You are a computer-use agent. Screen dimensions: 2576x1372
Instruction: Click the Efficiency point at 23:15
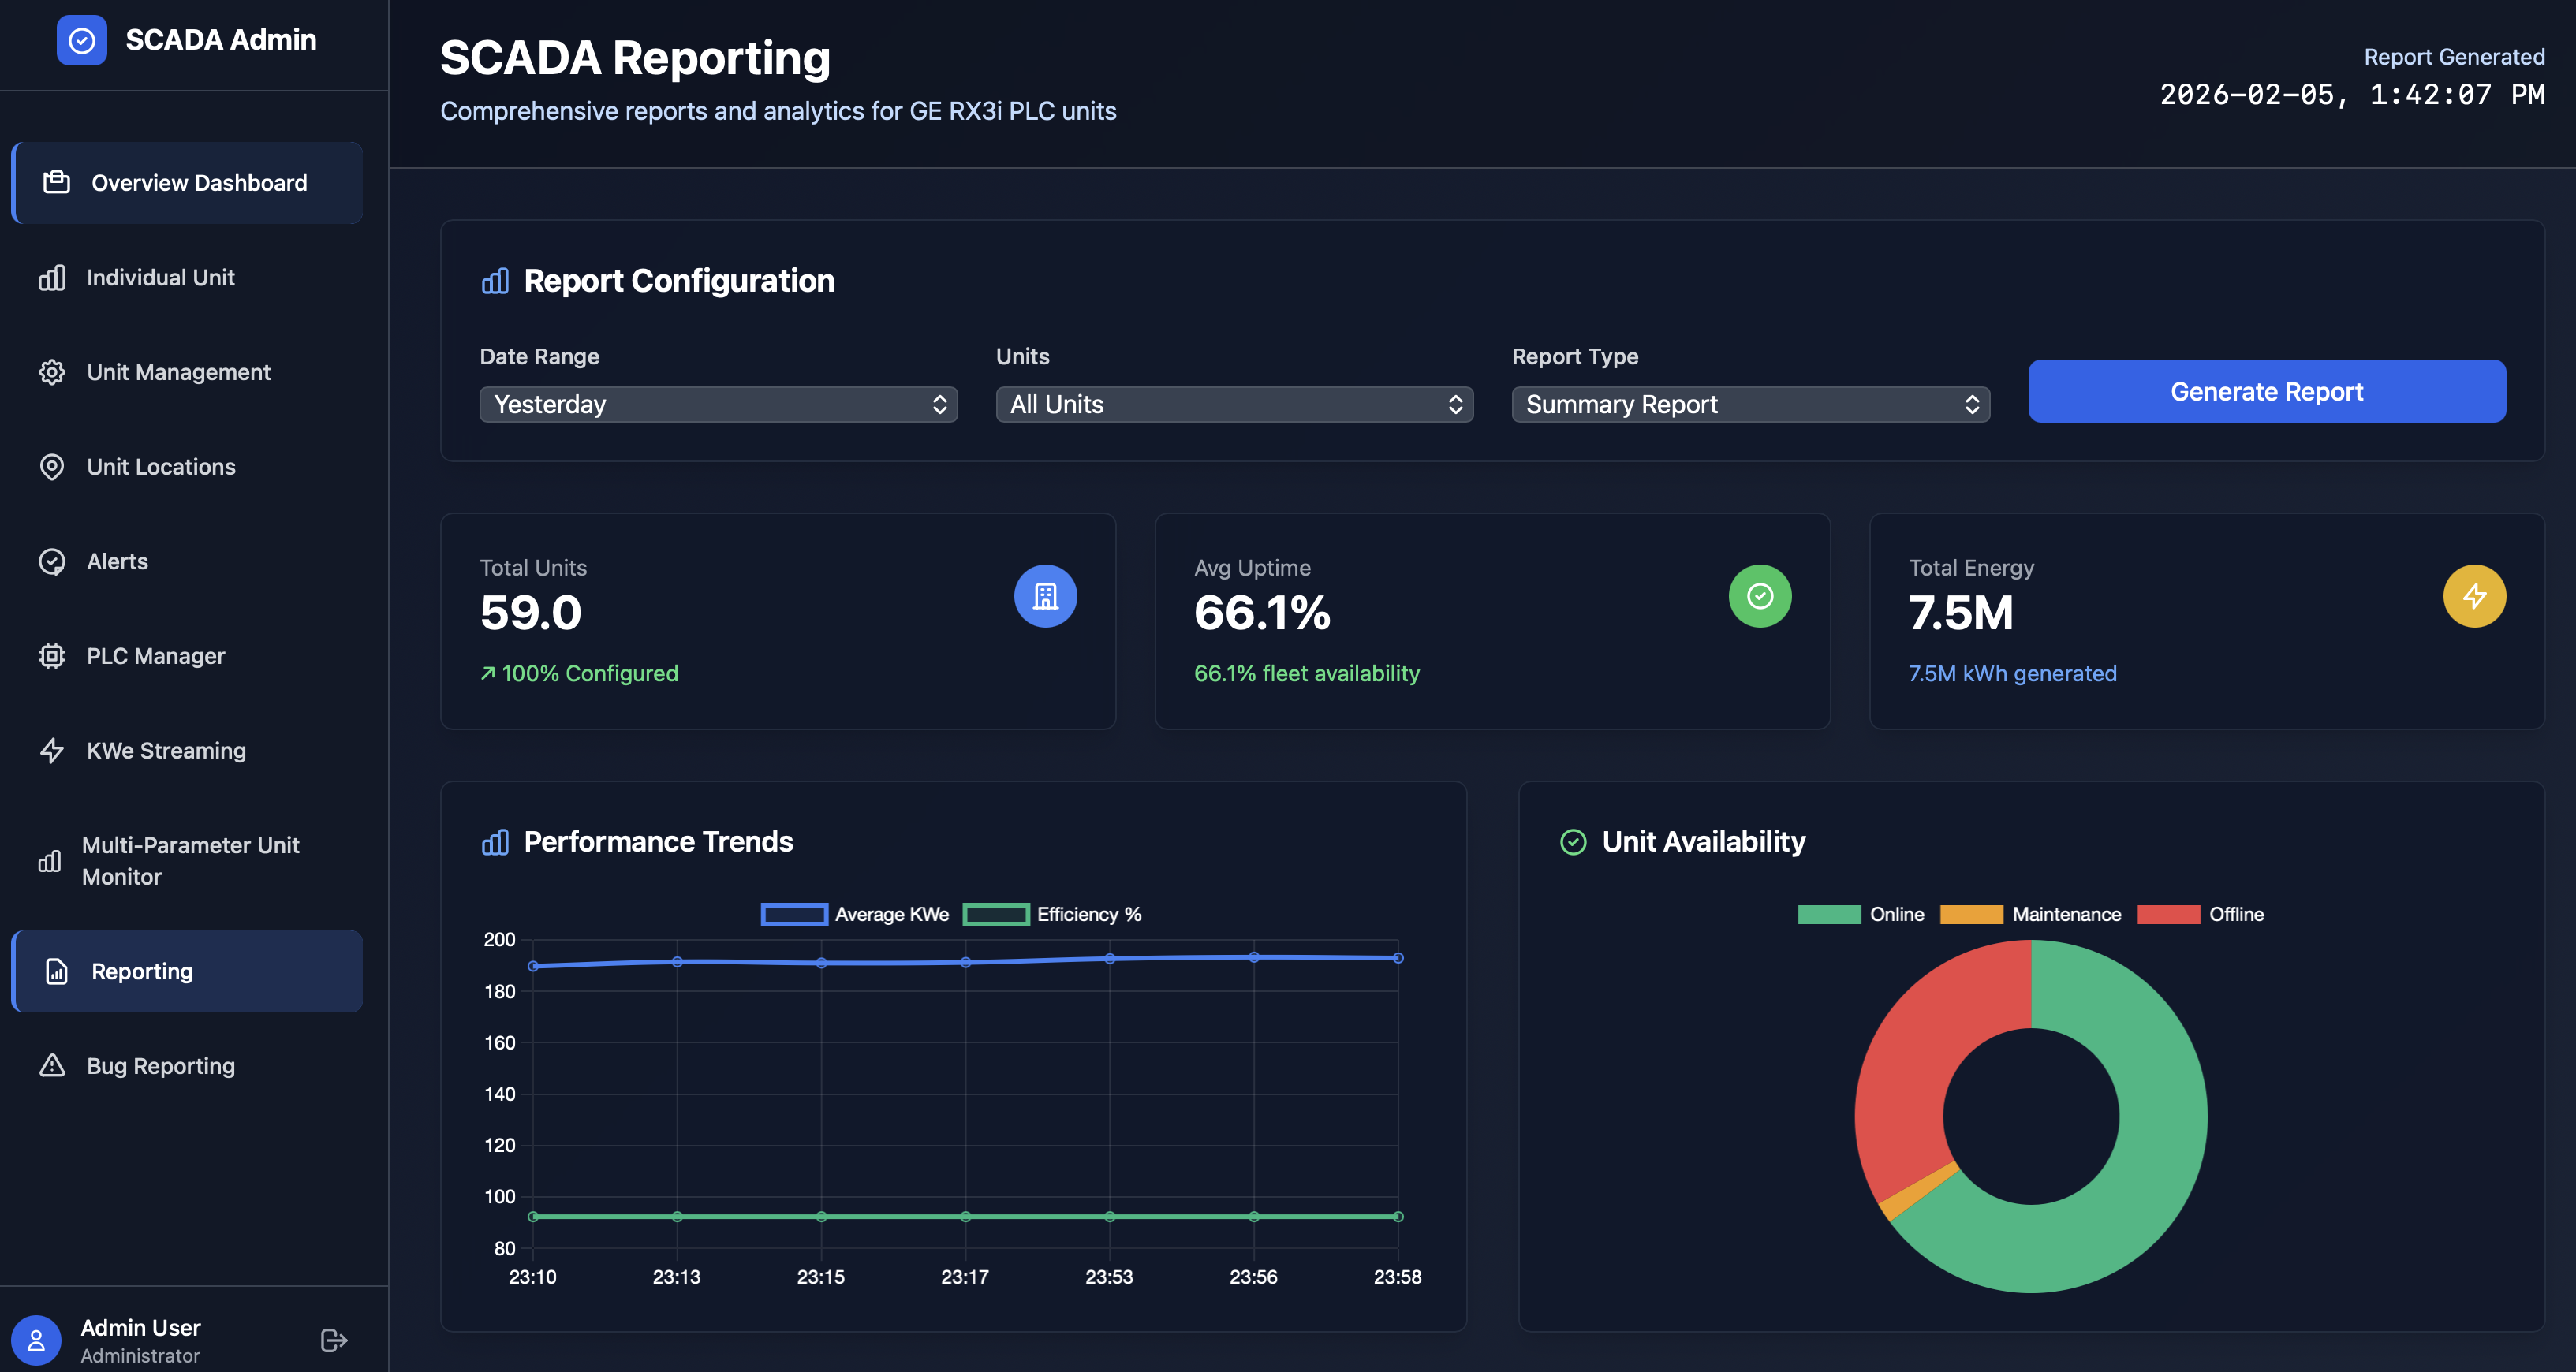[821, 1216]
